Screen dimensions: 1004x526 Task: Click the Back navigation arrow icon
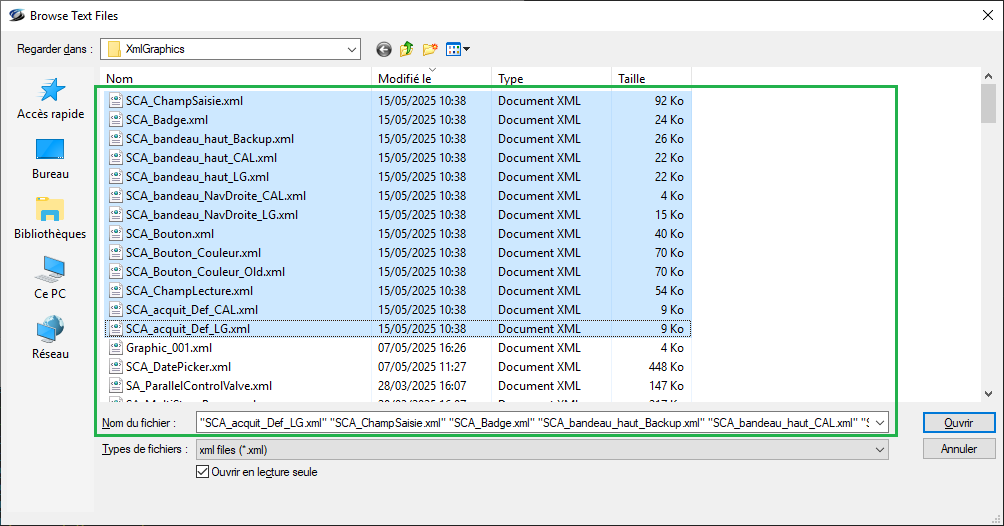tap(383, 49)
